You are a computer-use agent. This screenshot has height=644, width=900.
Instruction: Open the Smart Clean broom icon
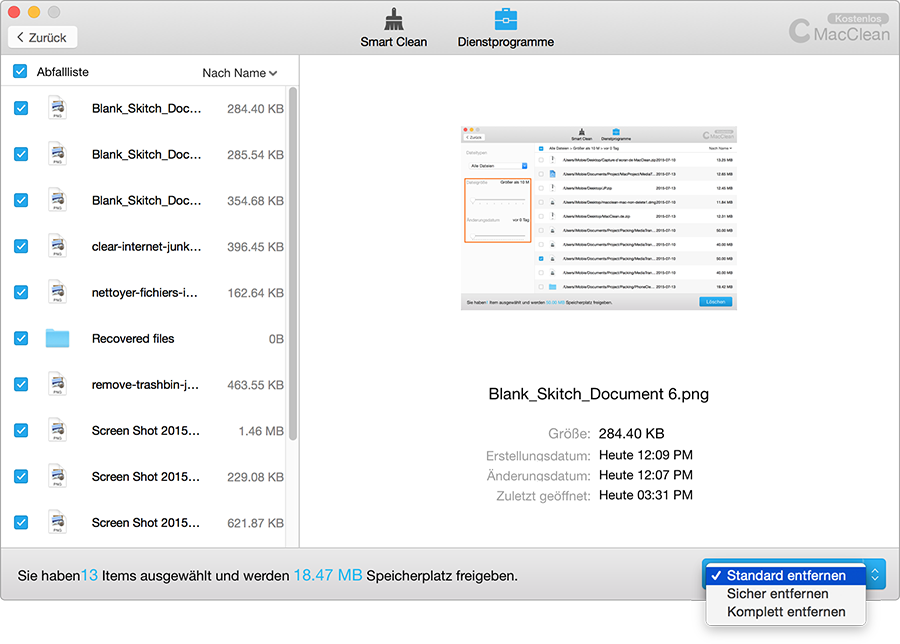(394, 20)
